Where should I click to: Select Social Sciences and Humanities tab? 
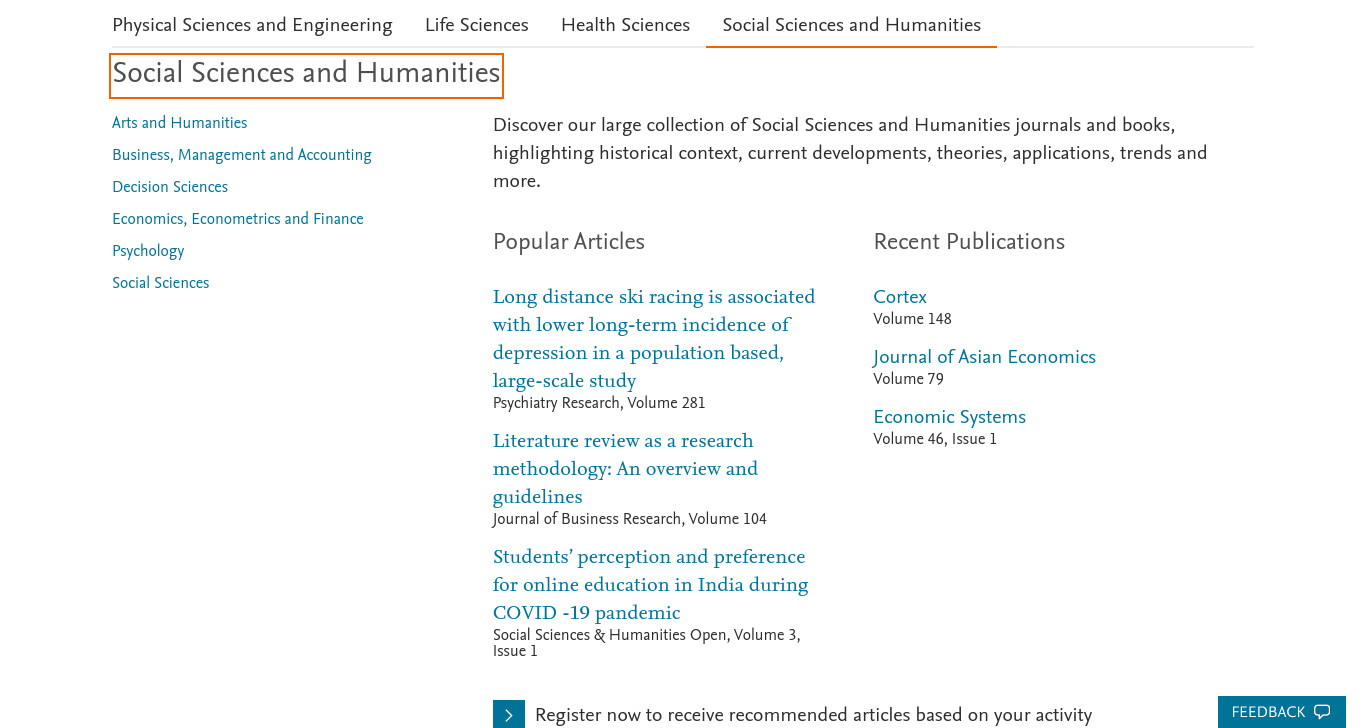[x=851, y=25]
